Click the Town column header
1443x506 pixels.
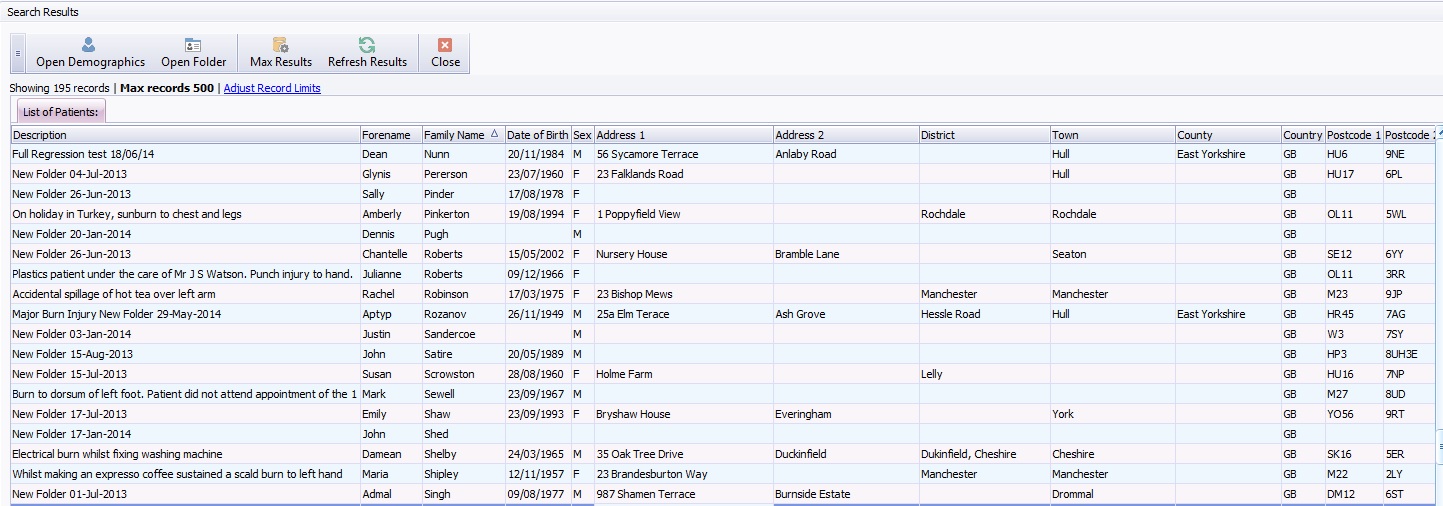[1110, 135]
